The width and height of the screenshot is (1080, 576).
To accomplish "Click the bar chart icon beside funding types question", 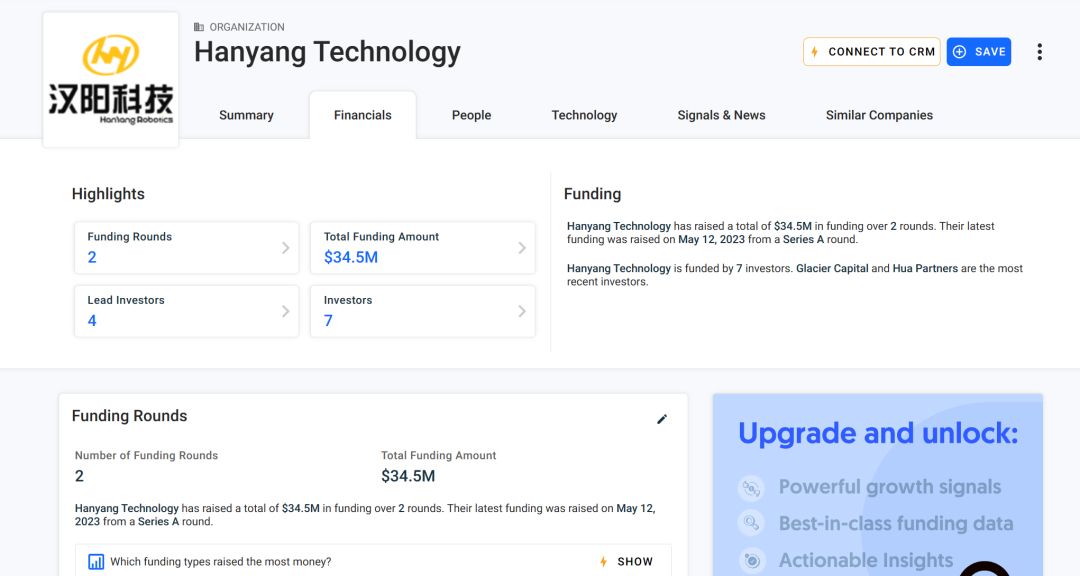I will point(96,562).
